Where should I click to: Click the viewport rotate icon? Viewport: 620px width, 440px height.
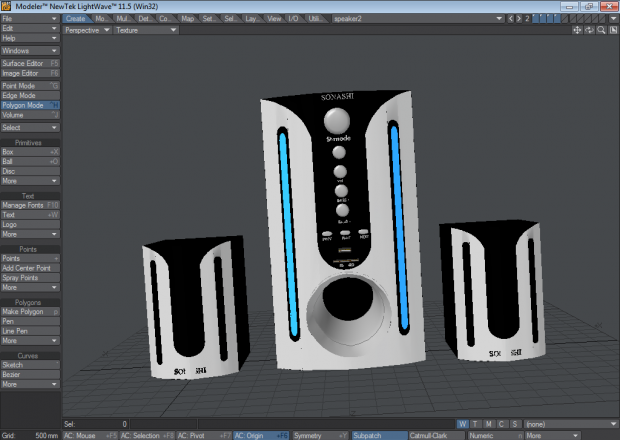click(x=589, y=30)
